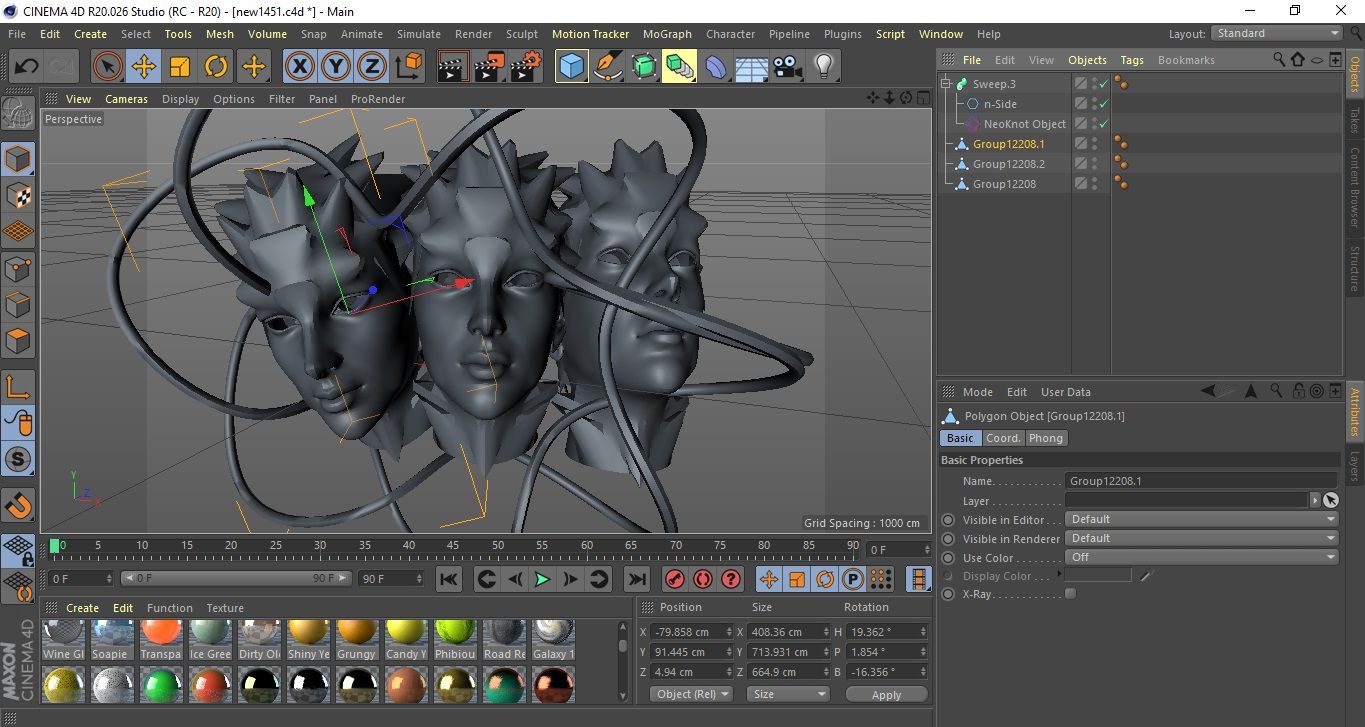Viewport: 1365px width, 727px height.
Task: Click the Camera object icon
Action: click(787, 67)
